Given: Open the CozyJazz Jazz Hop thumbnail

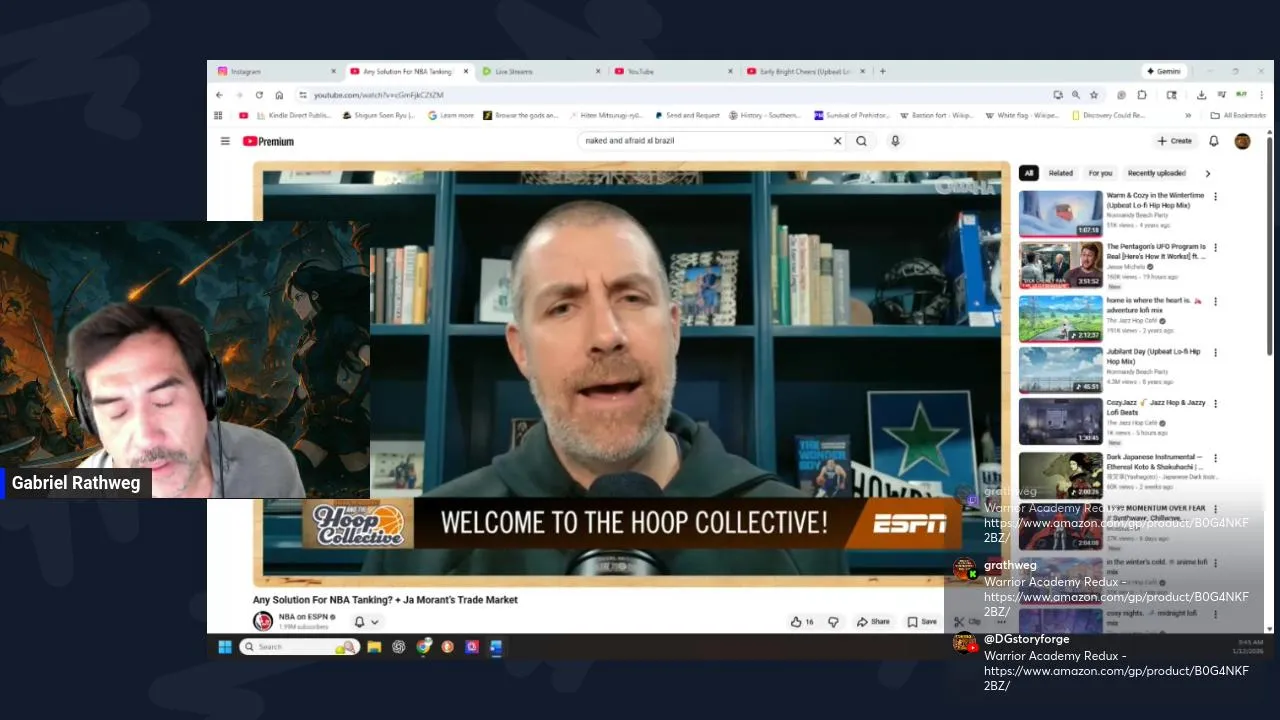Looking at the screenshot, I should (x=1060, y=422).
